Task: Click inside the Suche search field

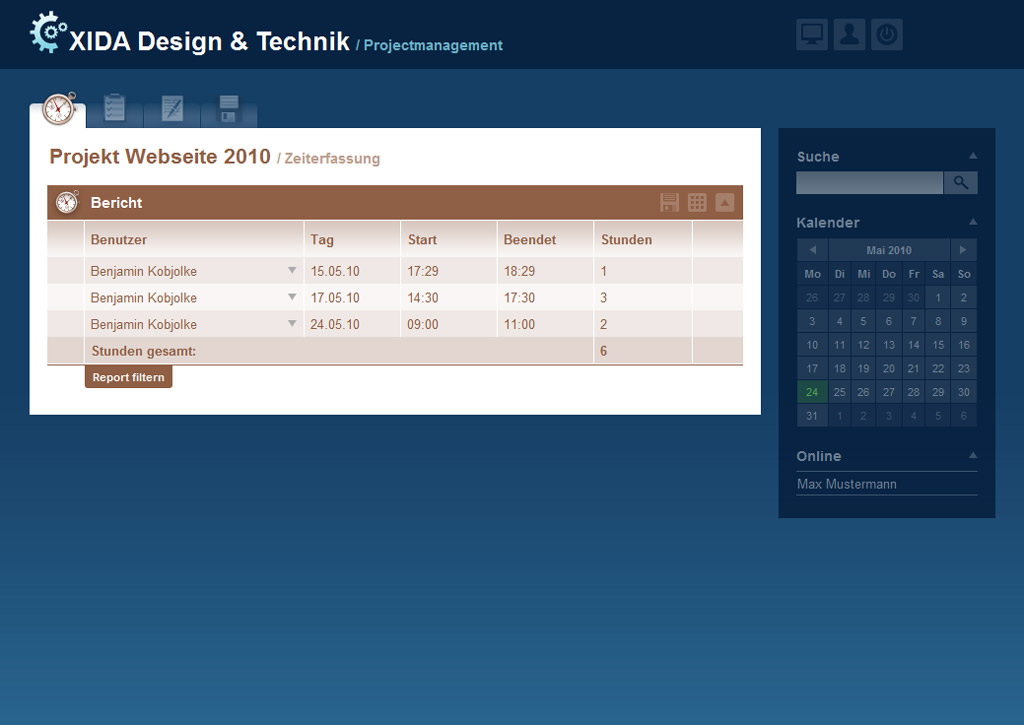Action: (x=869, y=183)
